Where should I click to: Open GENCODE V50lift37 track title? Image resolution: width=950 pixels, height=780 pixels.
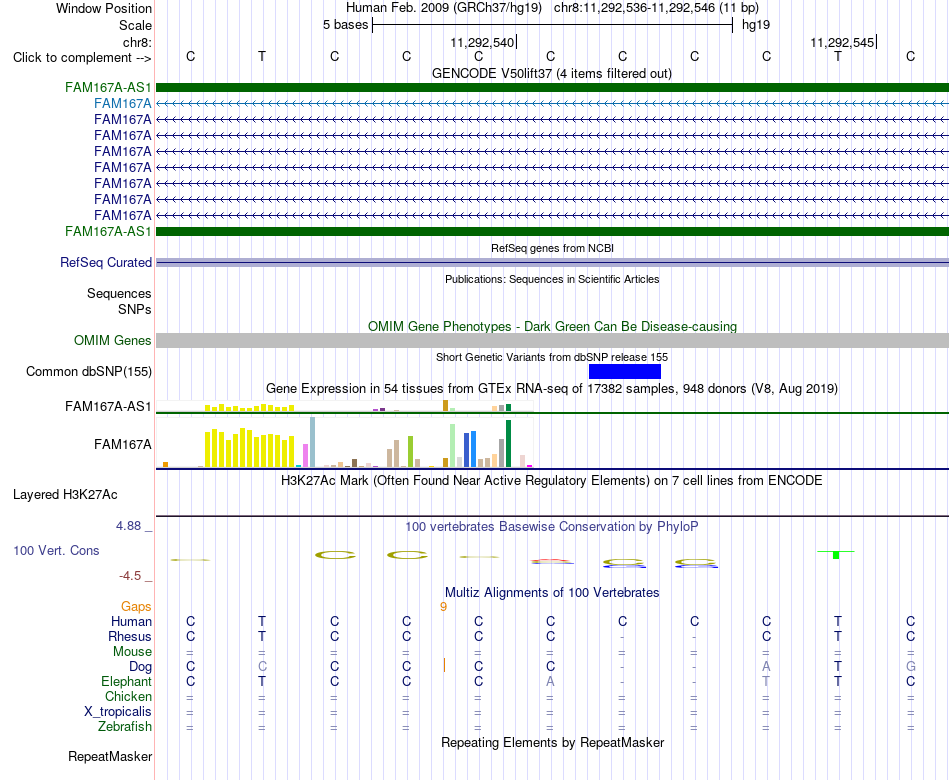pyautogui.click(x=552, y=73)
